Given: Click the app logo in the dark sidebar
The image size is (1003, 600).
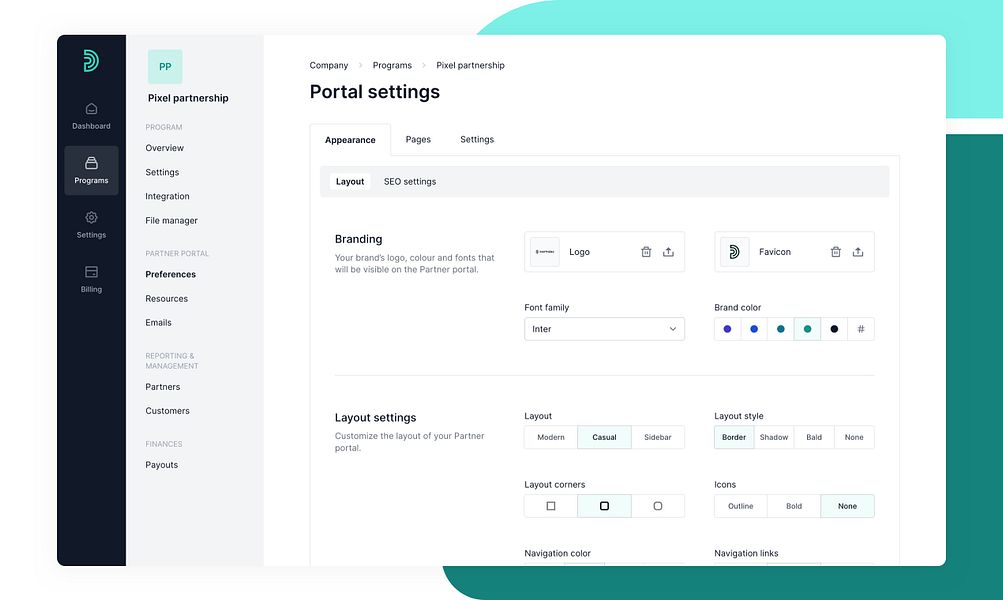Looking at the screenshot, I should point(91,61).
